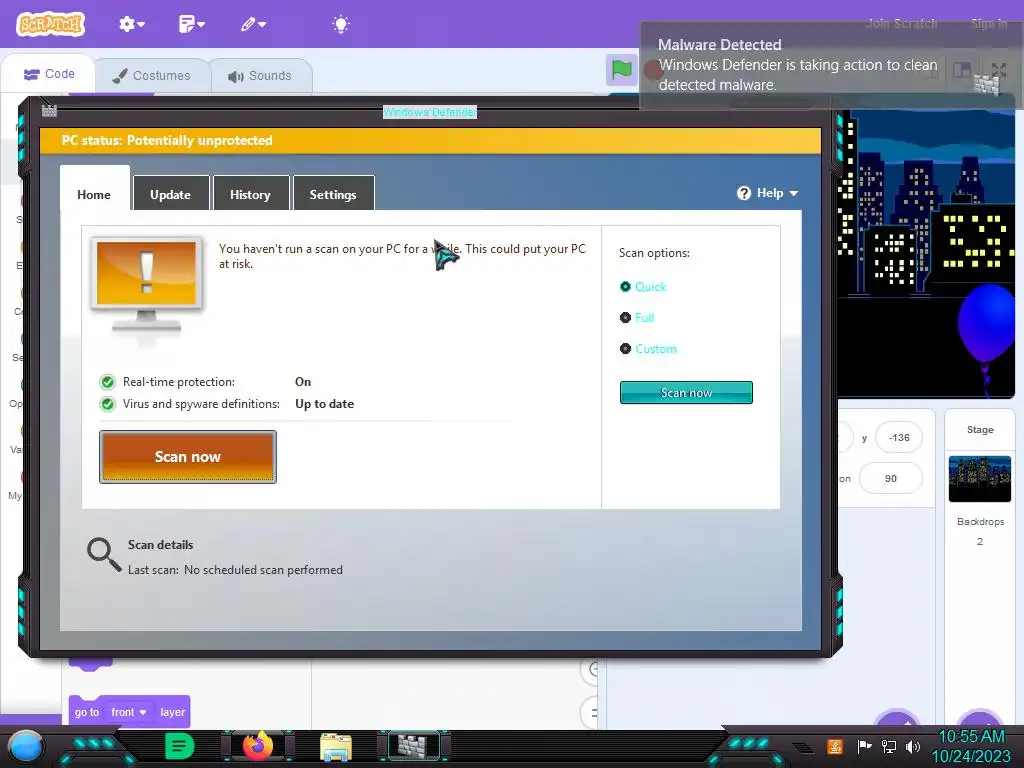Open the Home tab in Windows Defender

point(94,195)
